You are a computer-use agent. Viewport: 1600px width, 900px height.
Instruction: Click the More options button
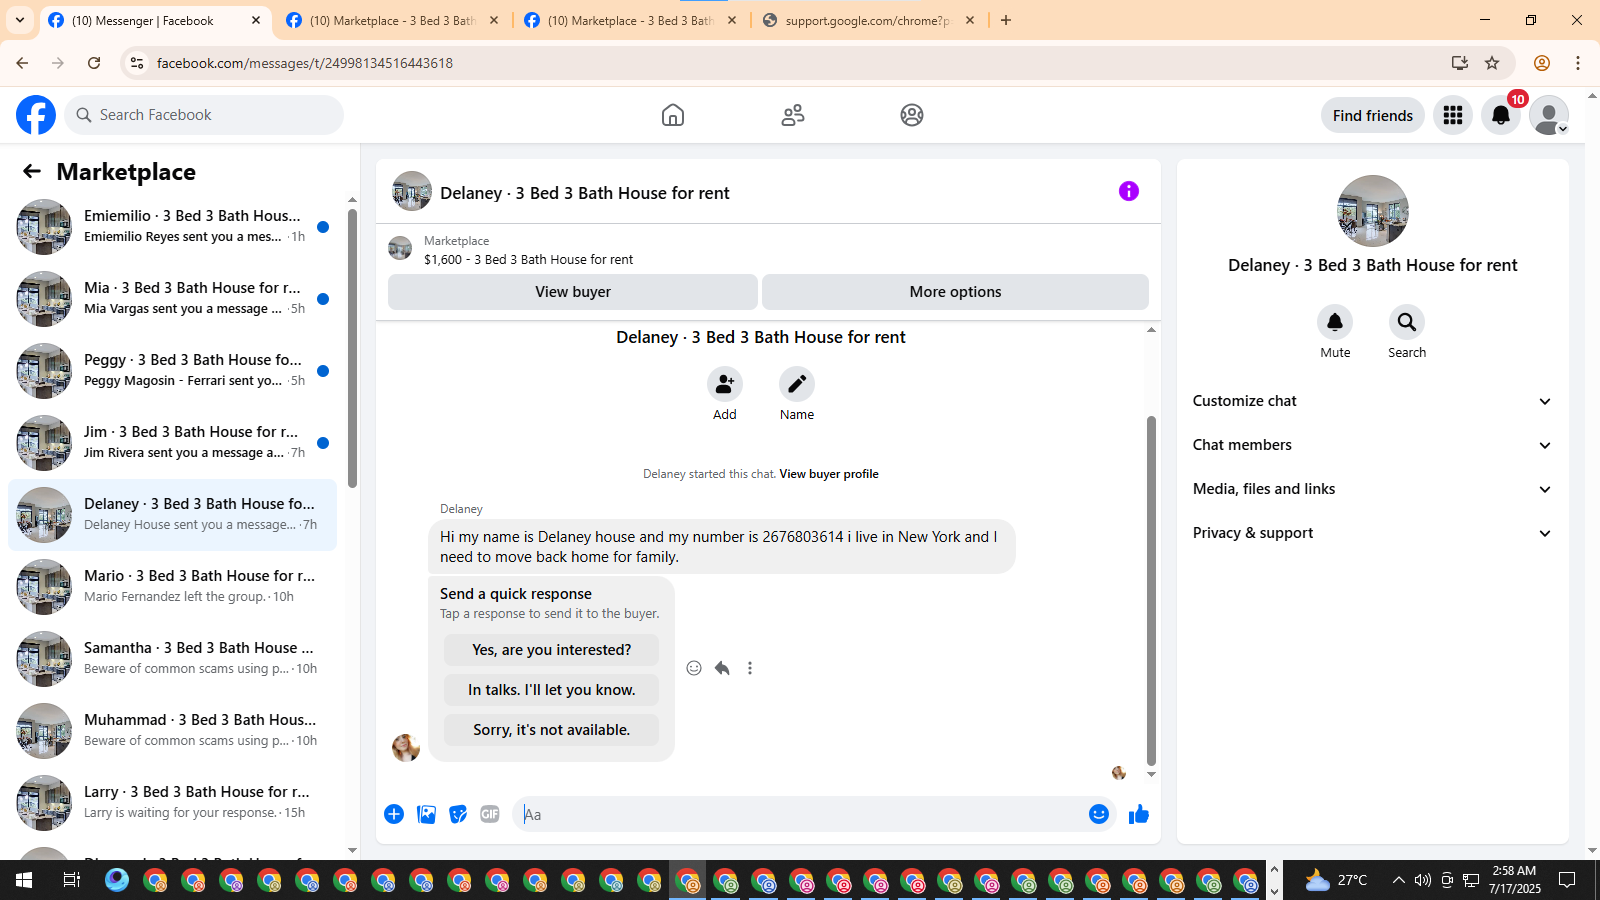955,292
